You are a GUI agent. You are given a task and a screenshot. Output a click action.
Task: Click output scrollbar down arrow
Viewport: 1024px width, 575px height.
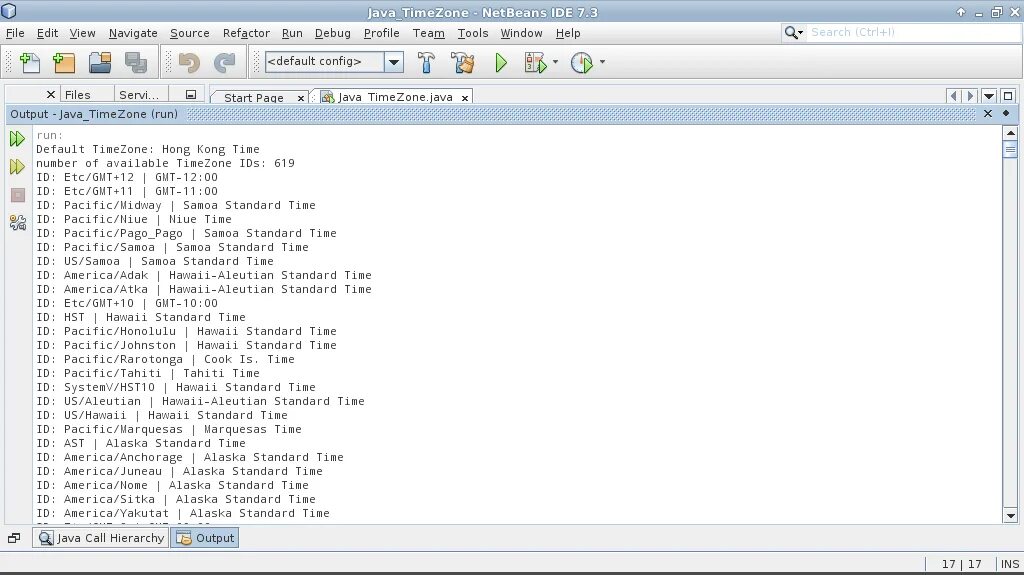(1010, 516)
